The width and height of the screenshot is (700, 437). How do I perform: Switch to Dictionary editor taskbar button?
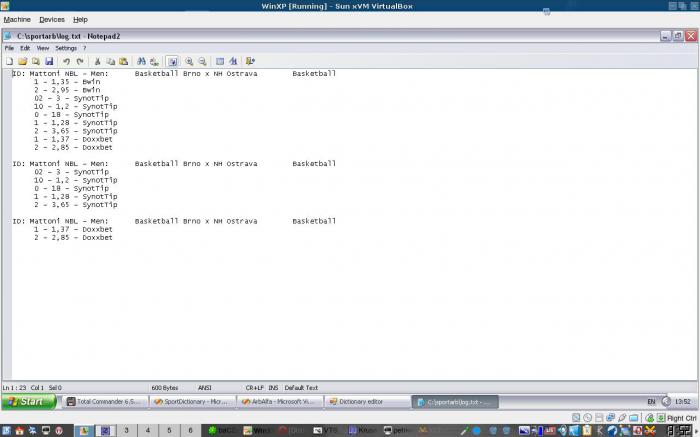tap(367, 402)
